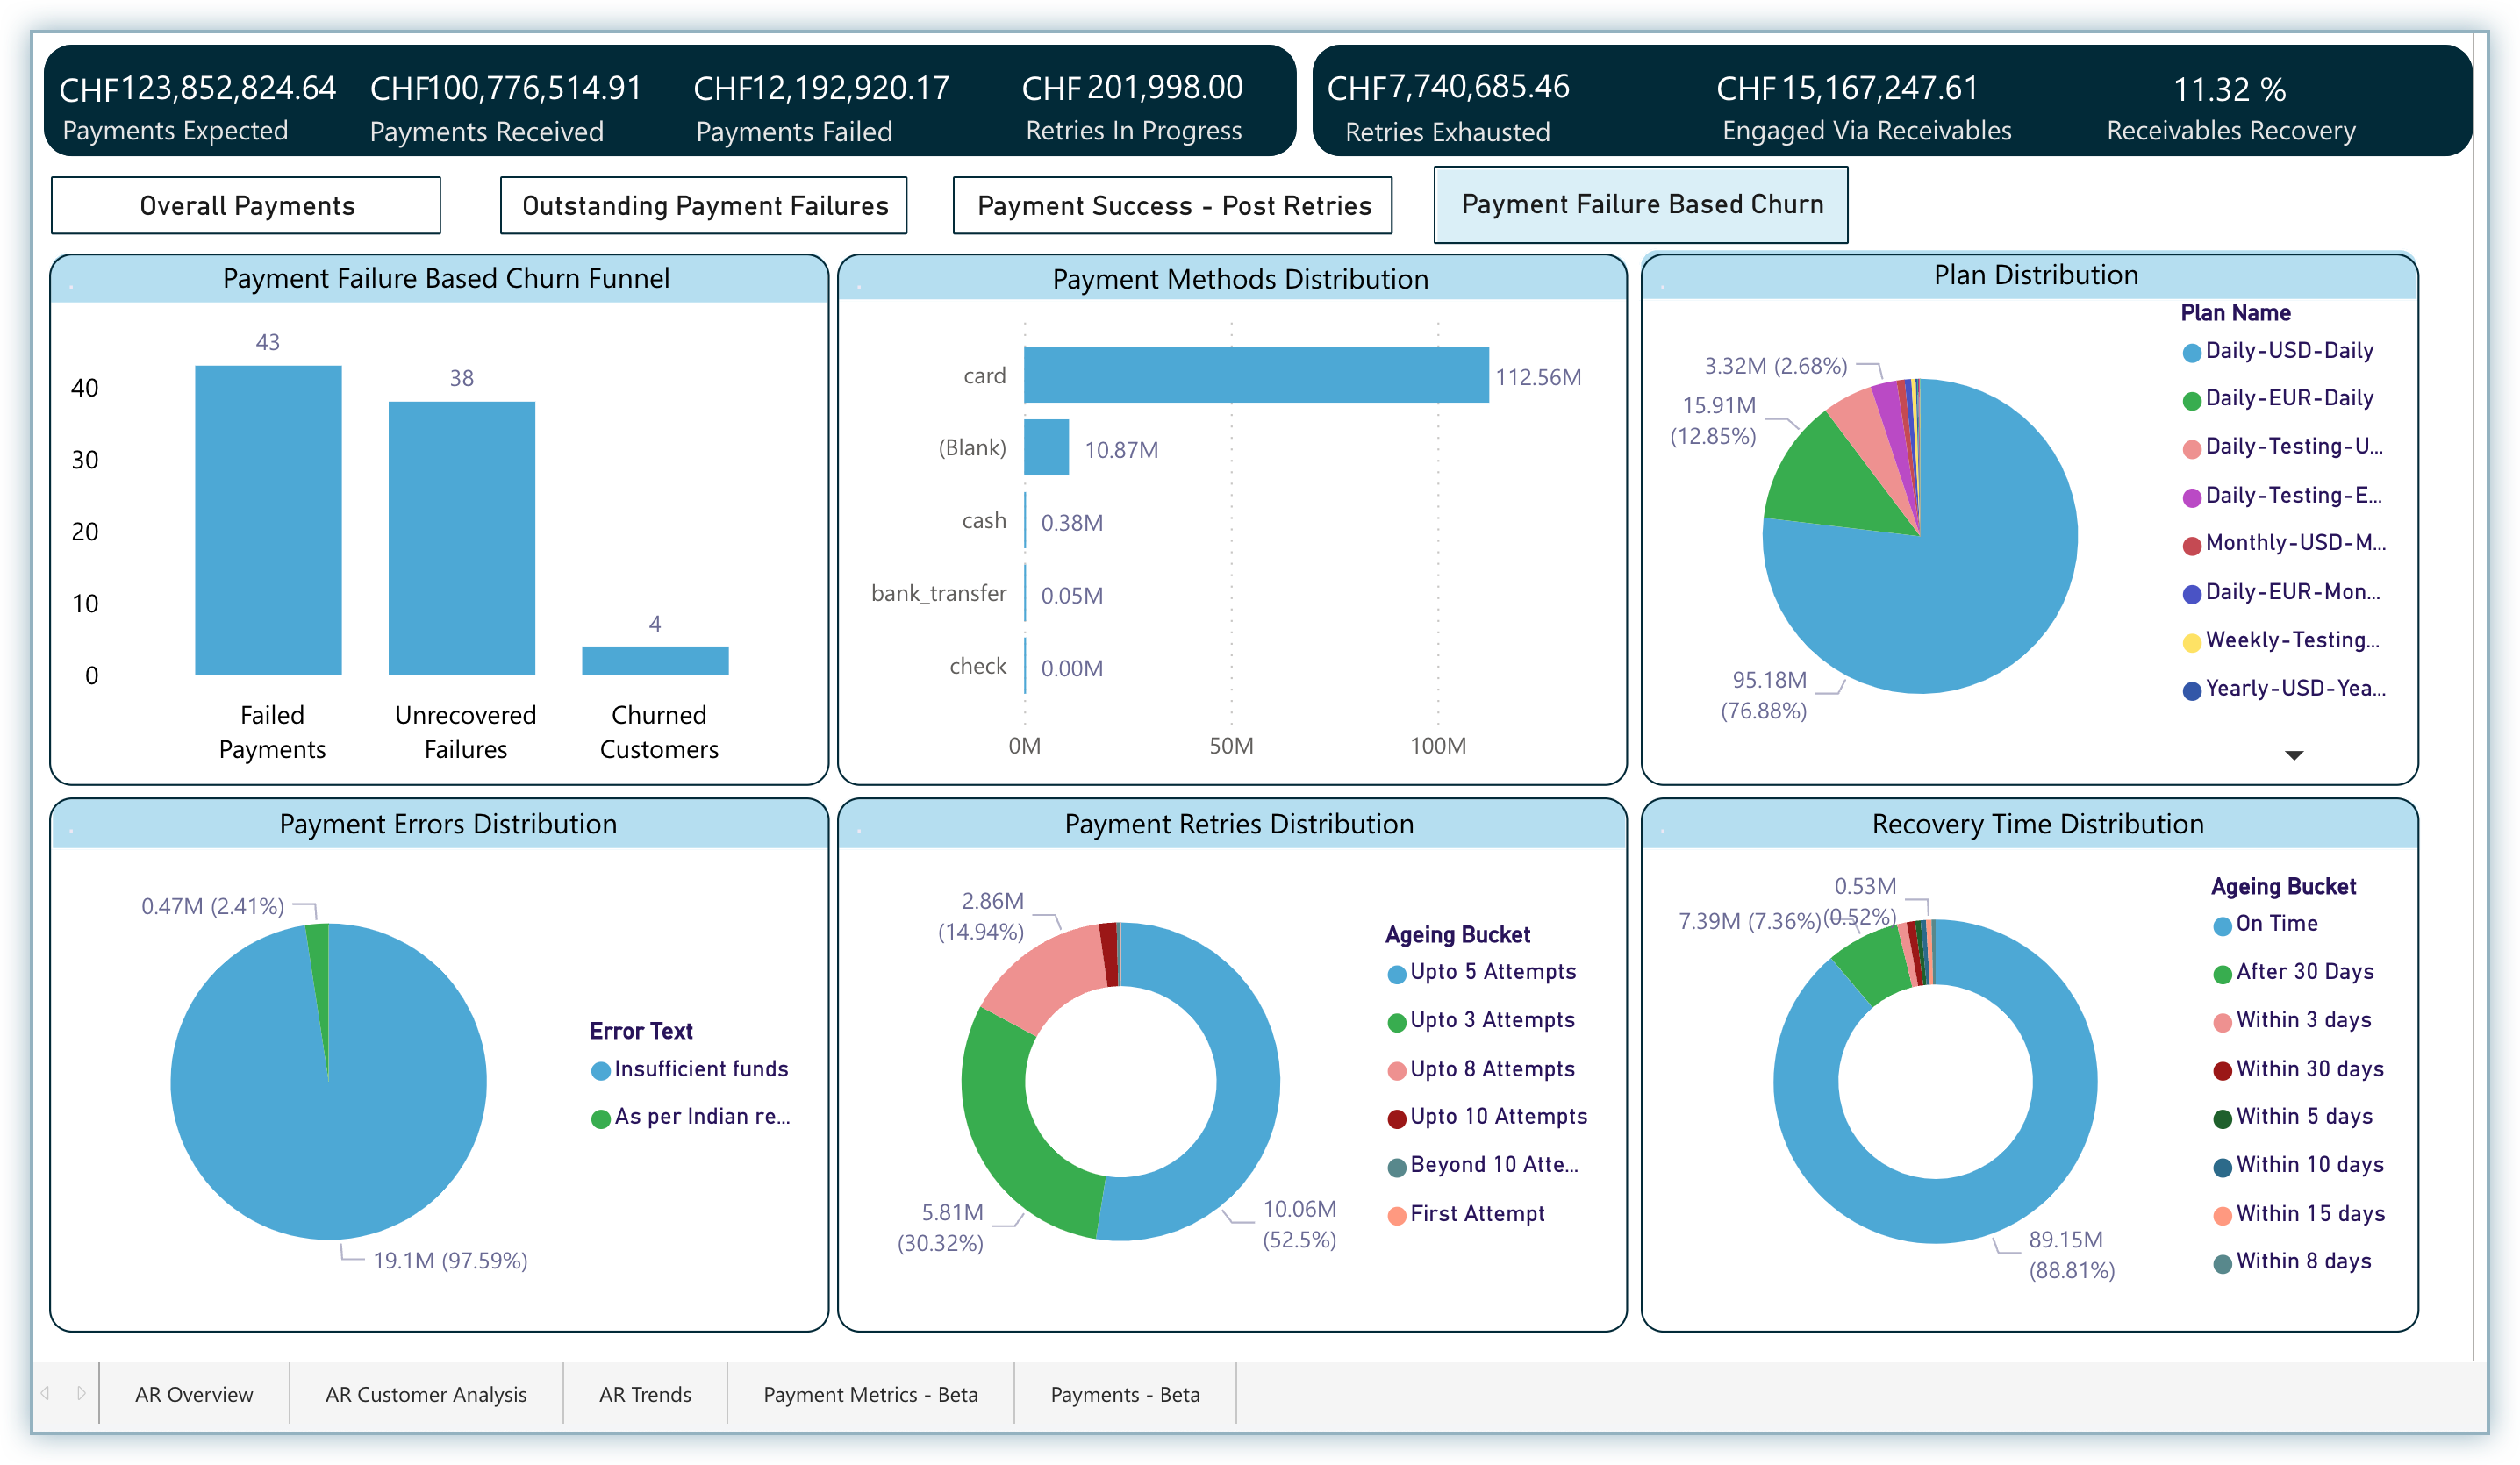The width and height of the screenshot is (2520, 1465).
Task: Click the cash payment method label
Action: [x=984, y=520]
